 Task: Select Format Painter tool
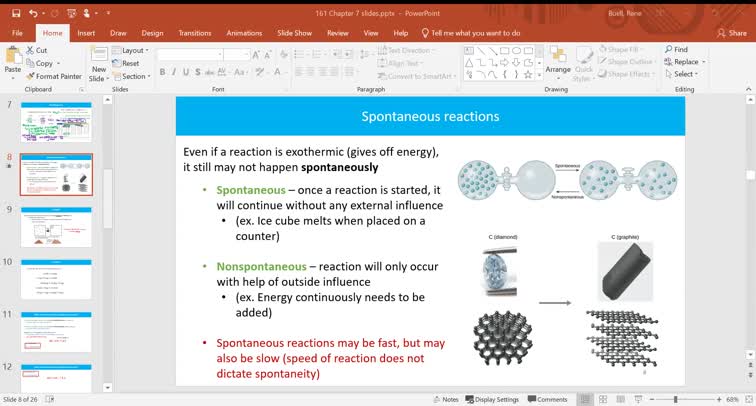53,76
